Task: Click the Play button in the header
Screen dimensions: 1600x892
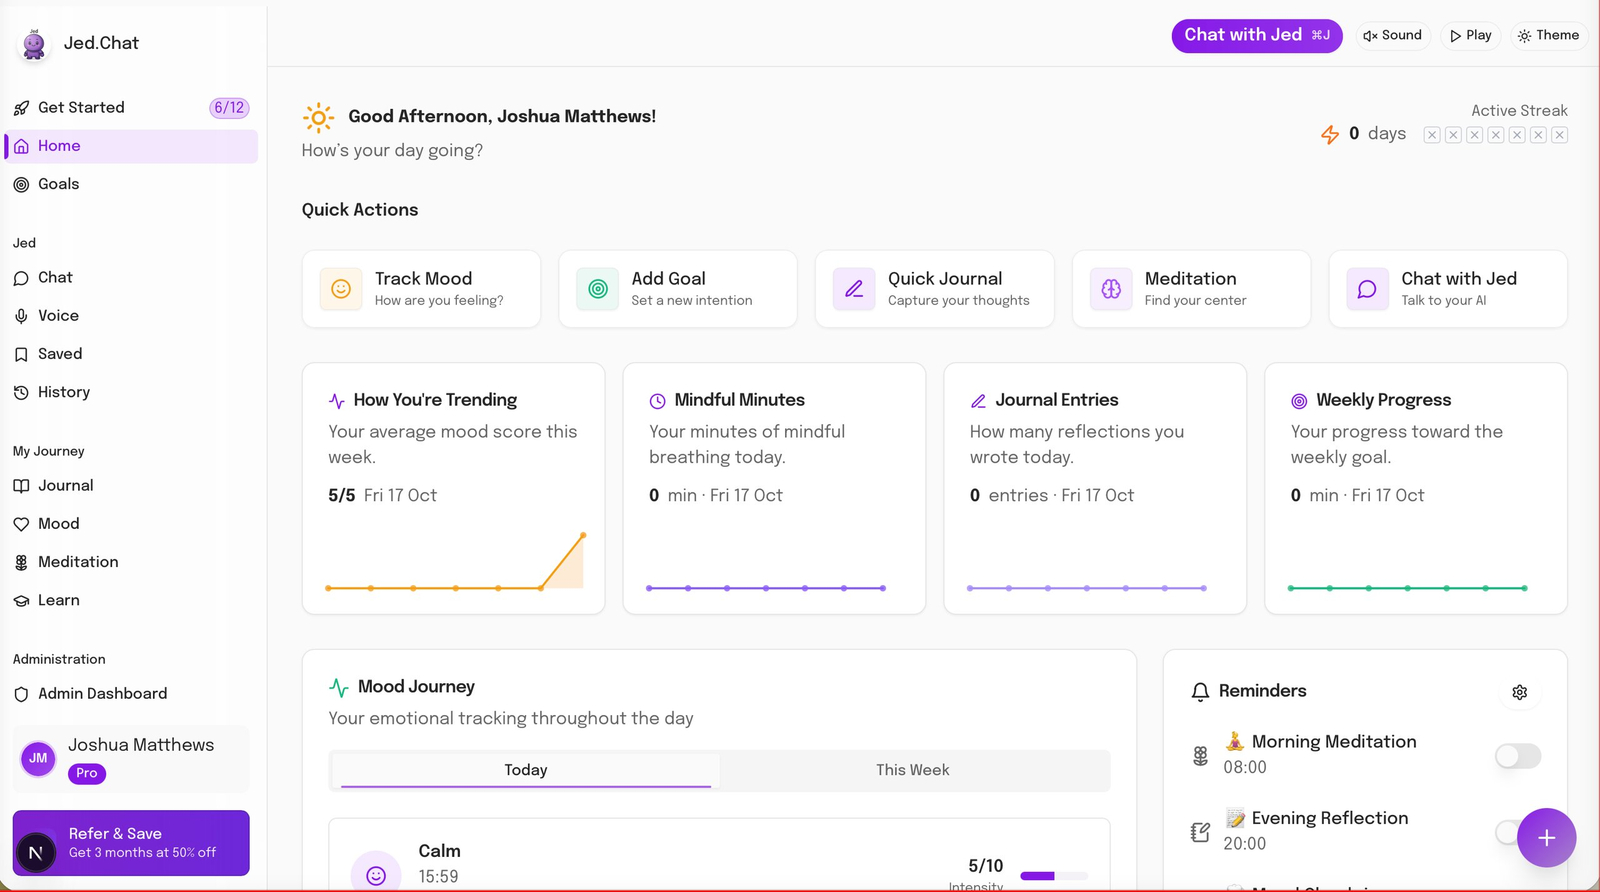Action: 1470,35
